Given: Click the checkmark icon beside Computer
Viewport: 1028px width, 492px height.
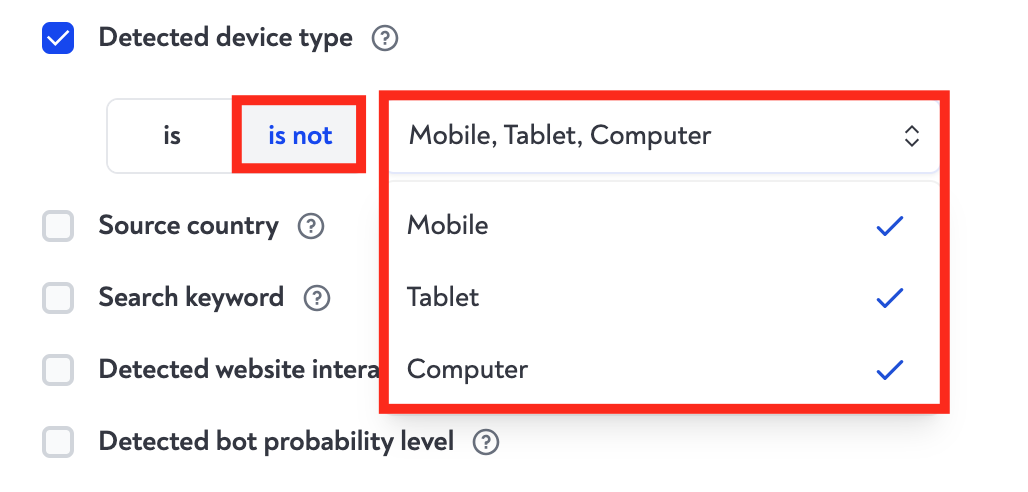Looking at the screenshot, I should point(889,370).
